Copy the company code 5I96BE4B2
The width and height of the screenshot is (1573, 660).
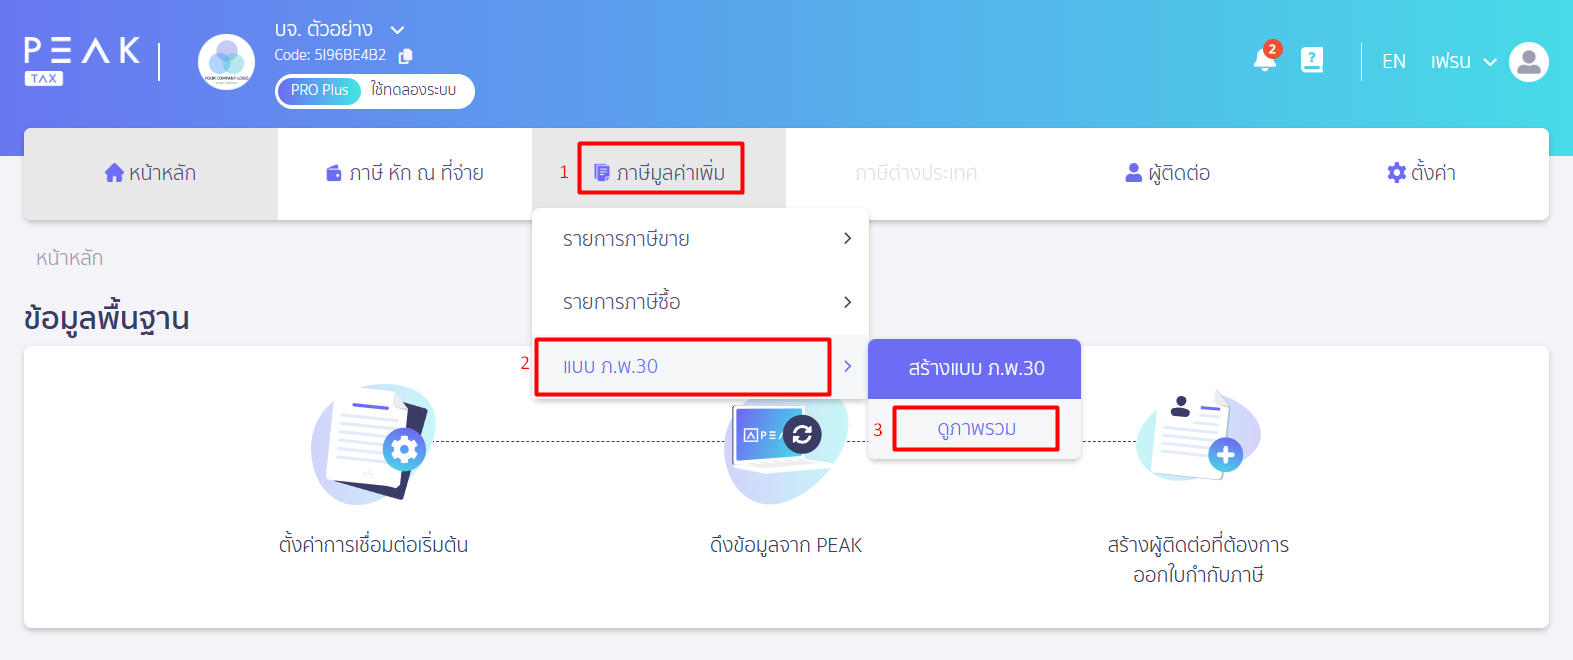[405, 56]
